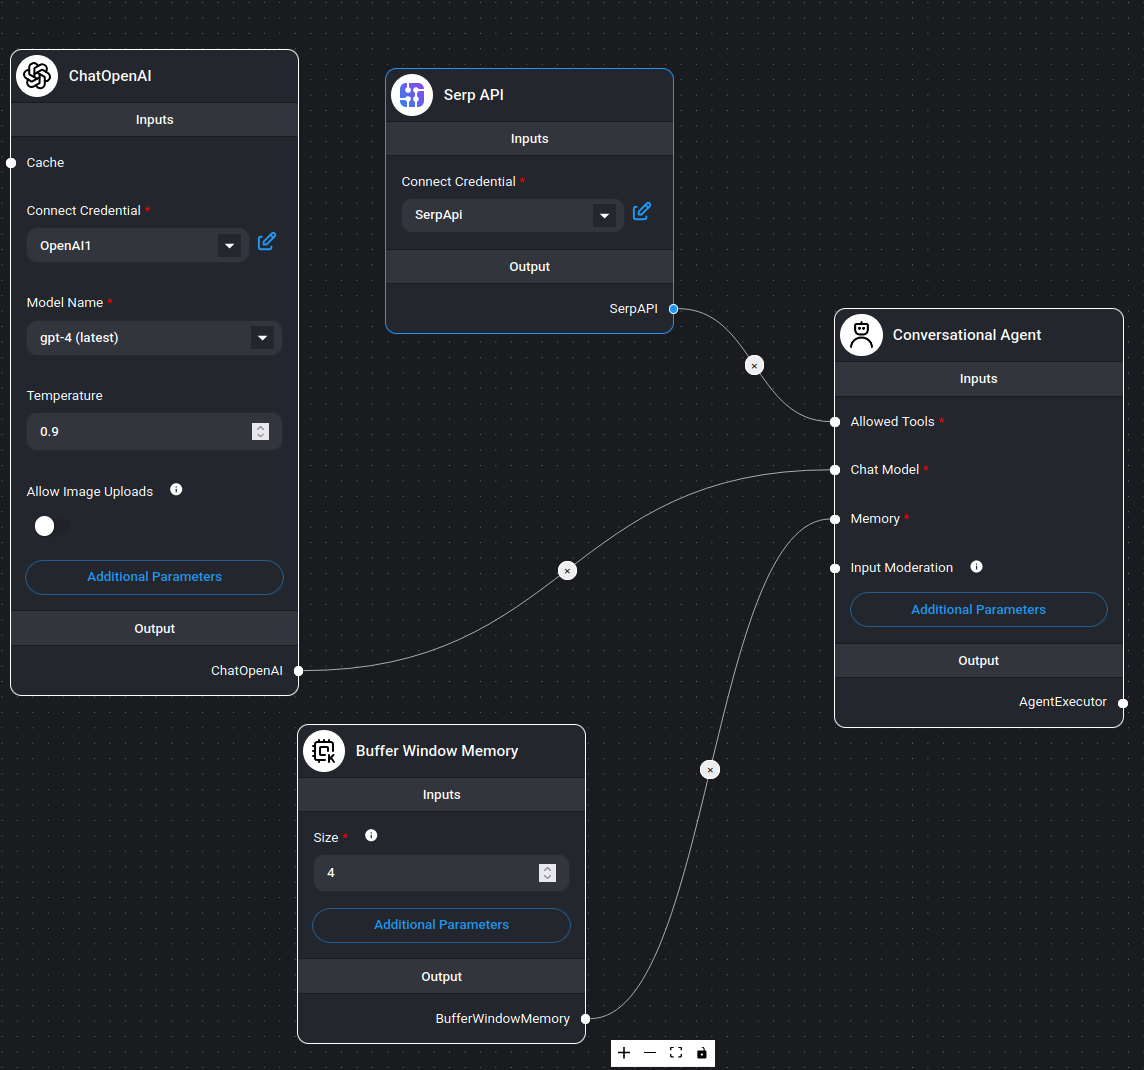Viewport: 1144px width, 1070px height.
Task: Select the Buffer Window Memory node title
Action: pos(437,751)
